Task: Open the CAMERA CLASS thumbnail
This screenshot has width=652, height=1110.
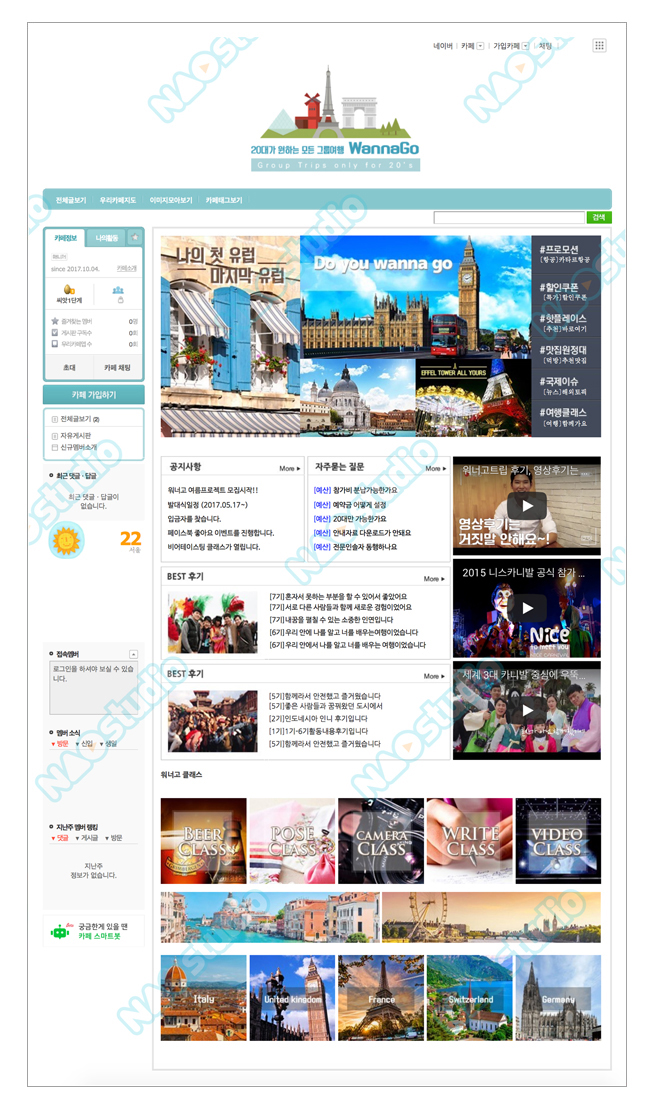Action: (381, 841)
